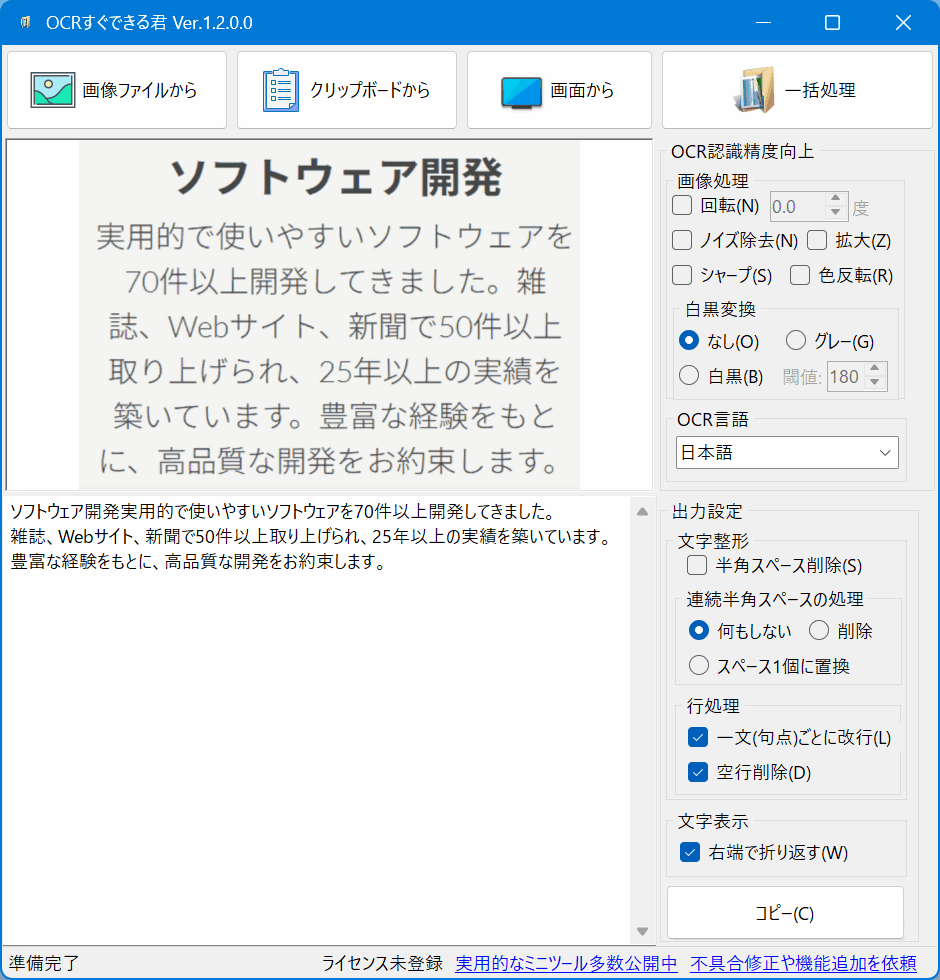Click the monitor icon on 画面から
The height and width of the screenshot is (980, 940).
(521, 91)
